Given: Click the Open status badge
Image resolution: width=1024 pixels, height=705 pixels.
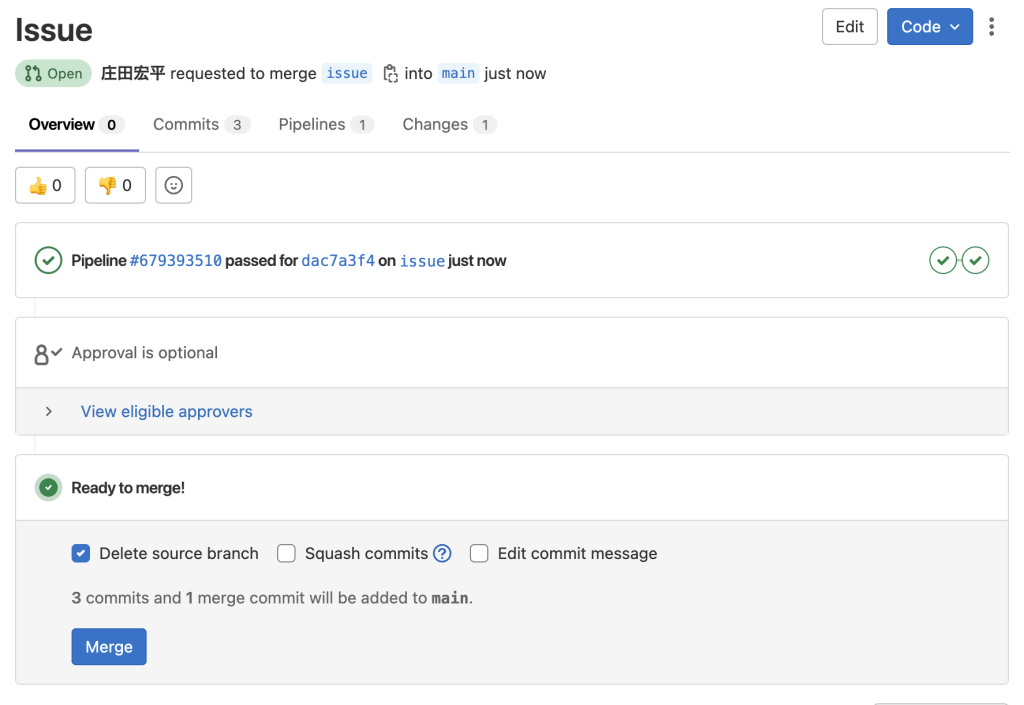Looking at the screenshot, I should (x=53, y=73).
